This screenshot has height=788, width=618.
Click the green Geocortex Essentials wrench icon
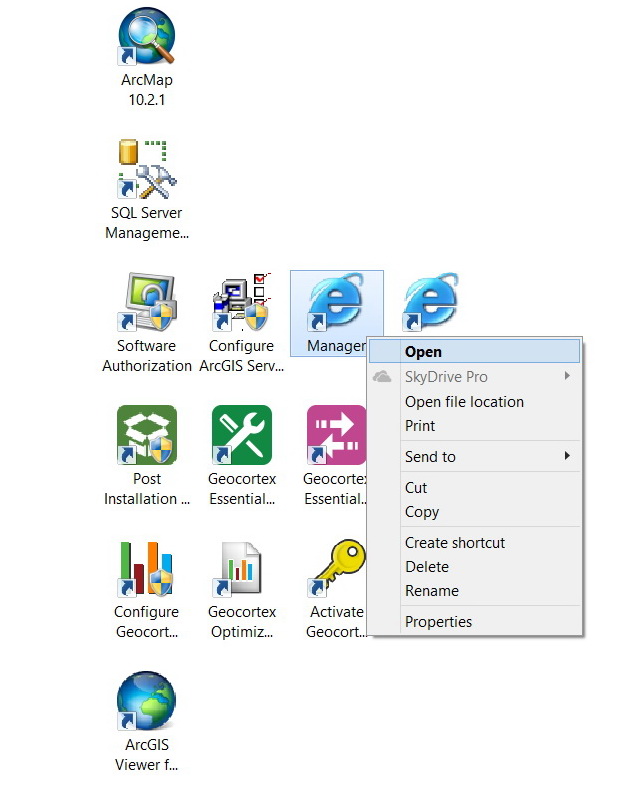tap(242, 435)
